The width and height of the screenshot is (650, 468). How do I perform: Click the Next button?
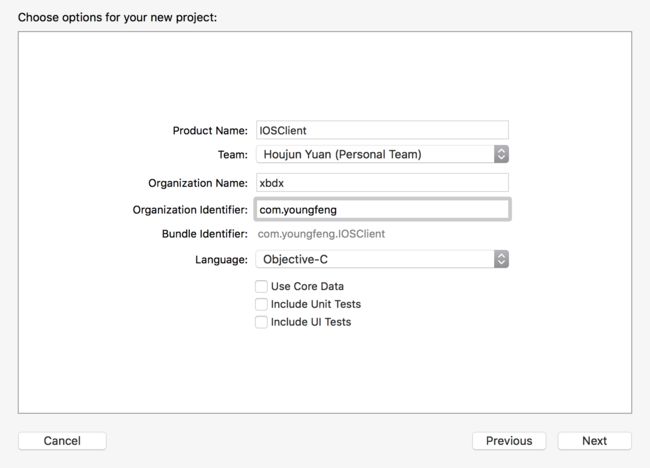[594, 441]
